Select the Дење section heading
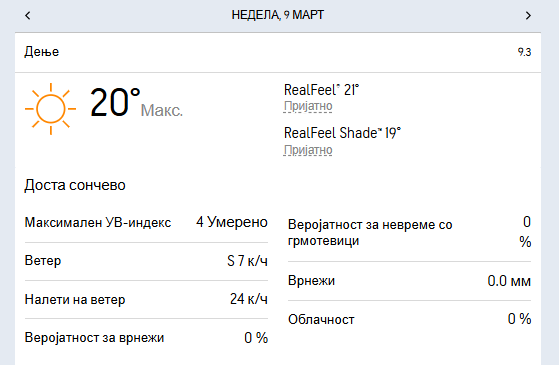559x365 pixels. pyautogui.click(x=42, y=52)
